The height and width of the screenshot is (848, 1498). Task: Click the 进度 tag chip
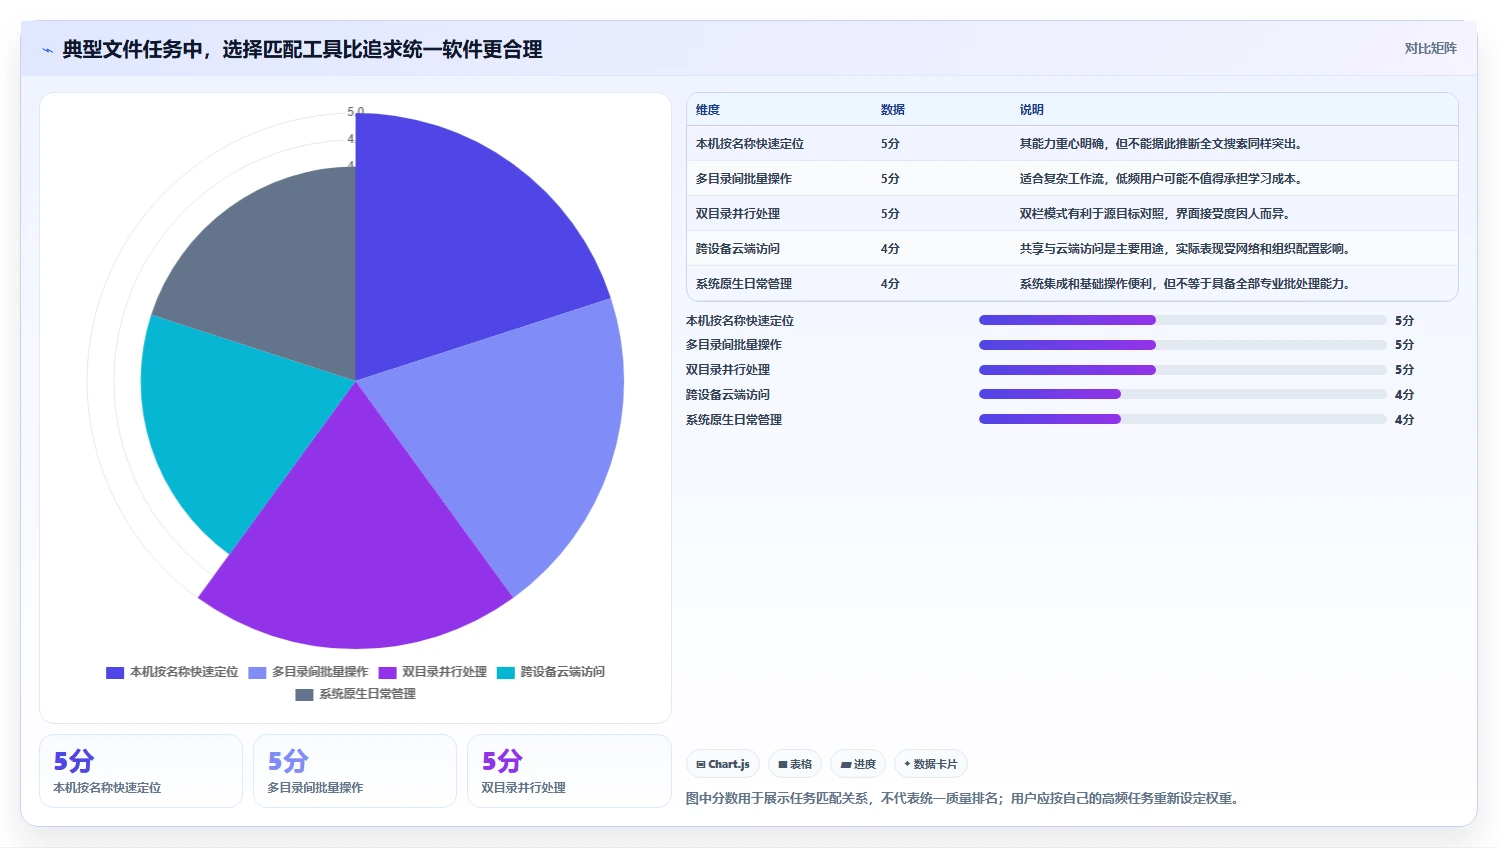[858, 764]
